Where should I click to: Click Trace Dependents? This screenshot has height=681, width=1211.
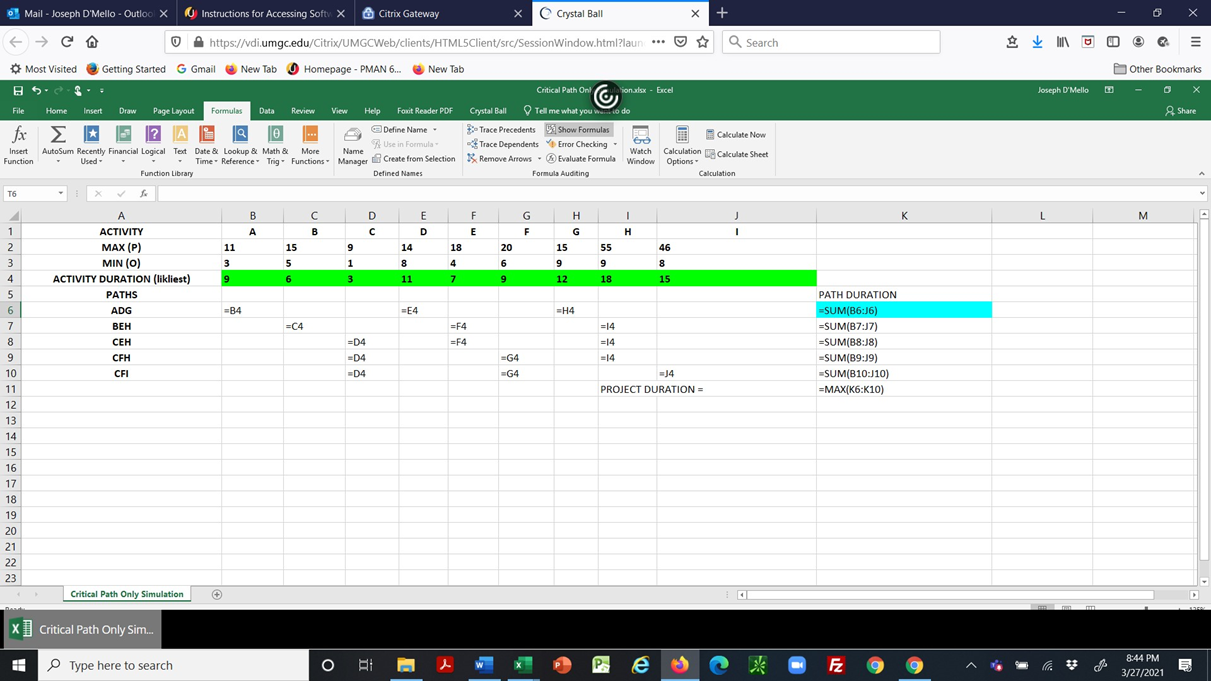point(503,144)
